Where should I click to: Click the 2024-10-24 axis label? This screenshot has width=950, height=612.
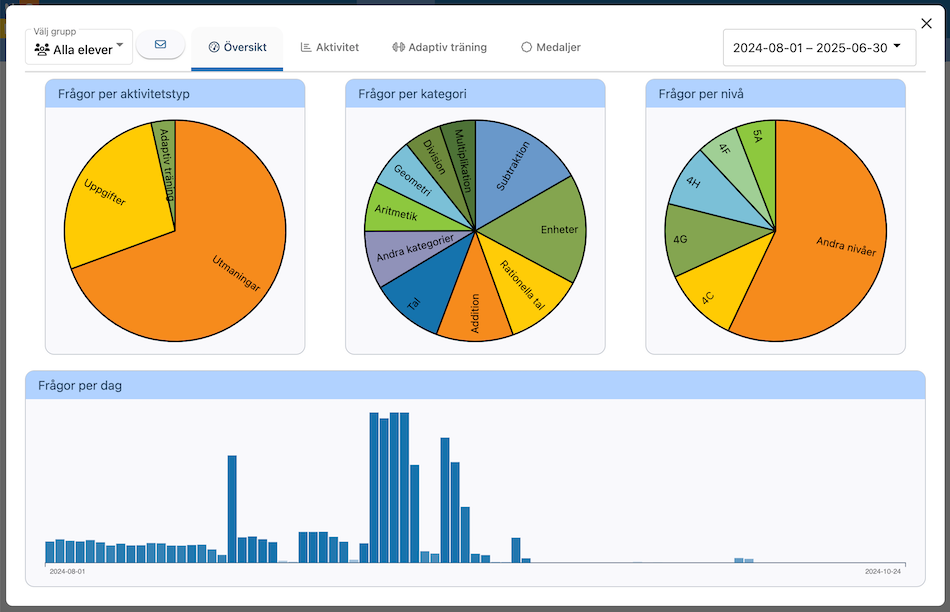point(883,571)
